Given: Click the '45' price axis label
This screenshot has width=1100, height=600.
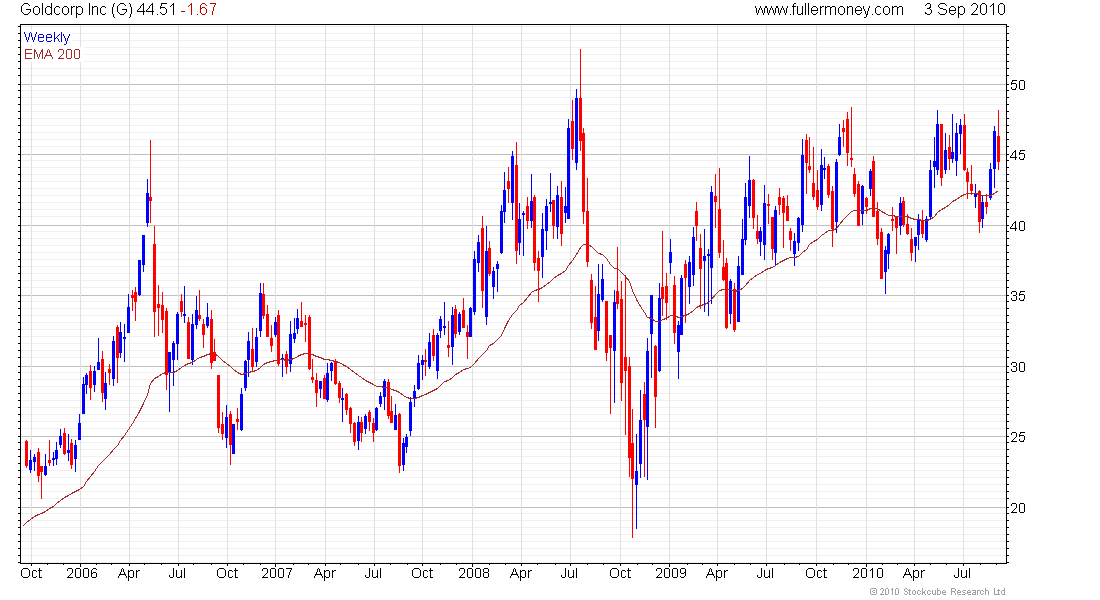Looking at the screenshot, I should [x=1017, y=155].
